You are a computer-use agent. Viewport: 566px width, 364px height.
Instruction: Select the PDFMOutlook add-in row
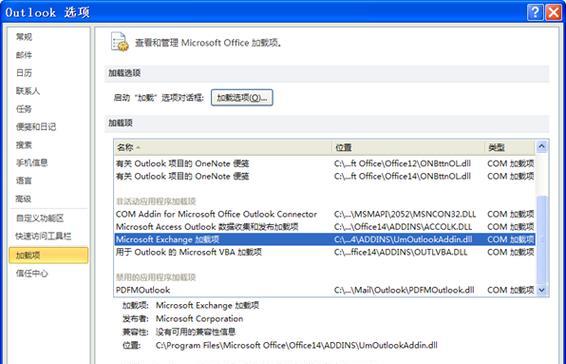coord(325,290)
